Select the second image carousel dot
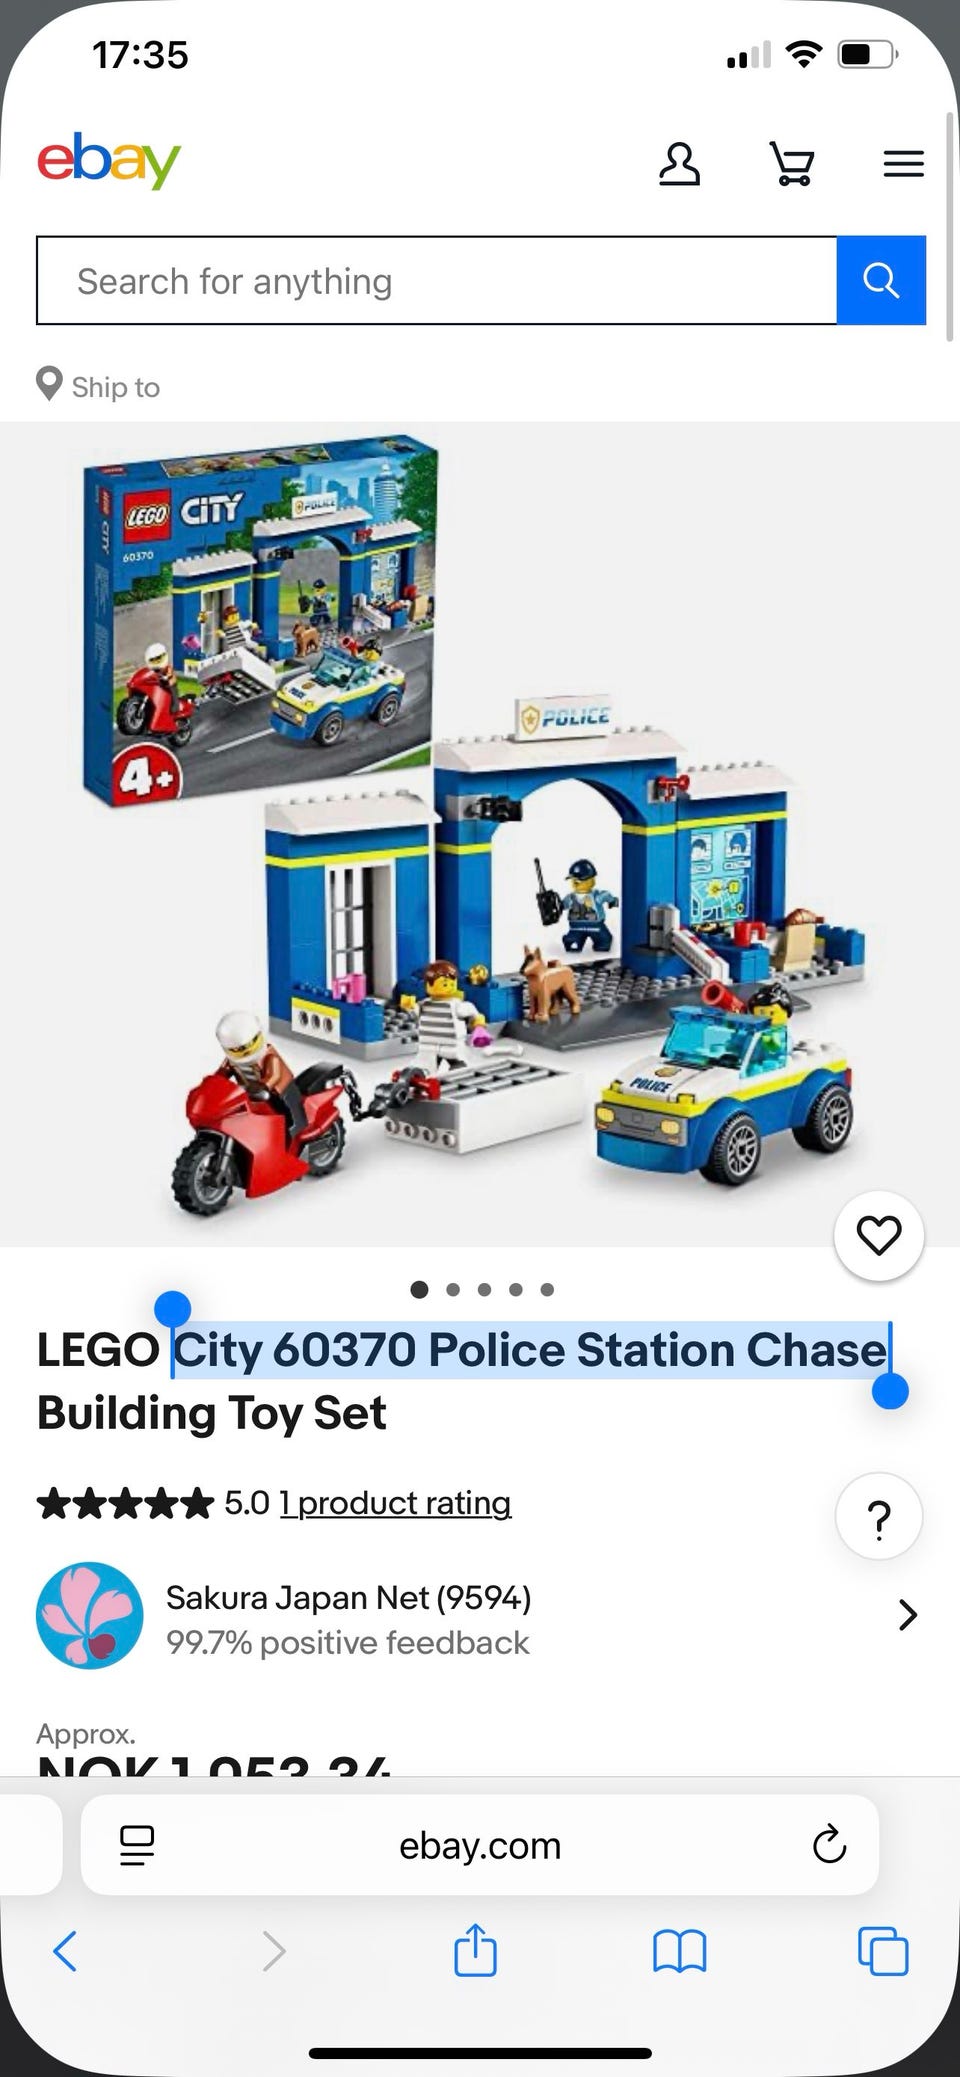 click(453, 1289)
